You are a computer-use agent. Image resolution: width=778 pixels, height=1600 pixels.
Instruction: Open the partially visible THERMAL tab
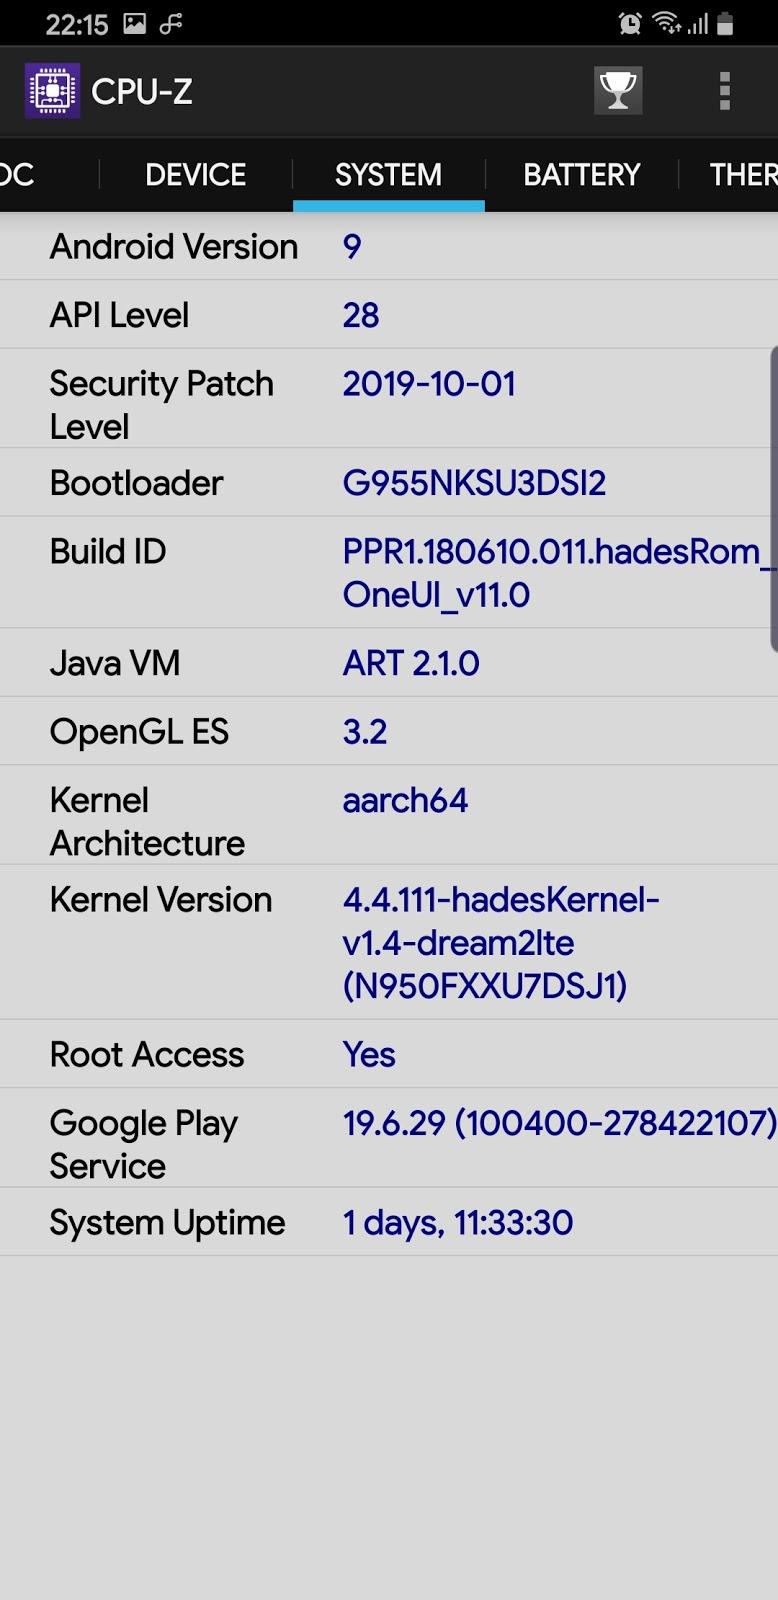742,175
